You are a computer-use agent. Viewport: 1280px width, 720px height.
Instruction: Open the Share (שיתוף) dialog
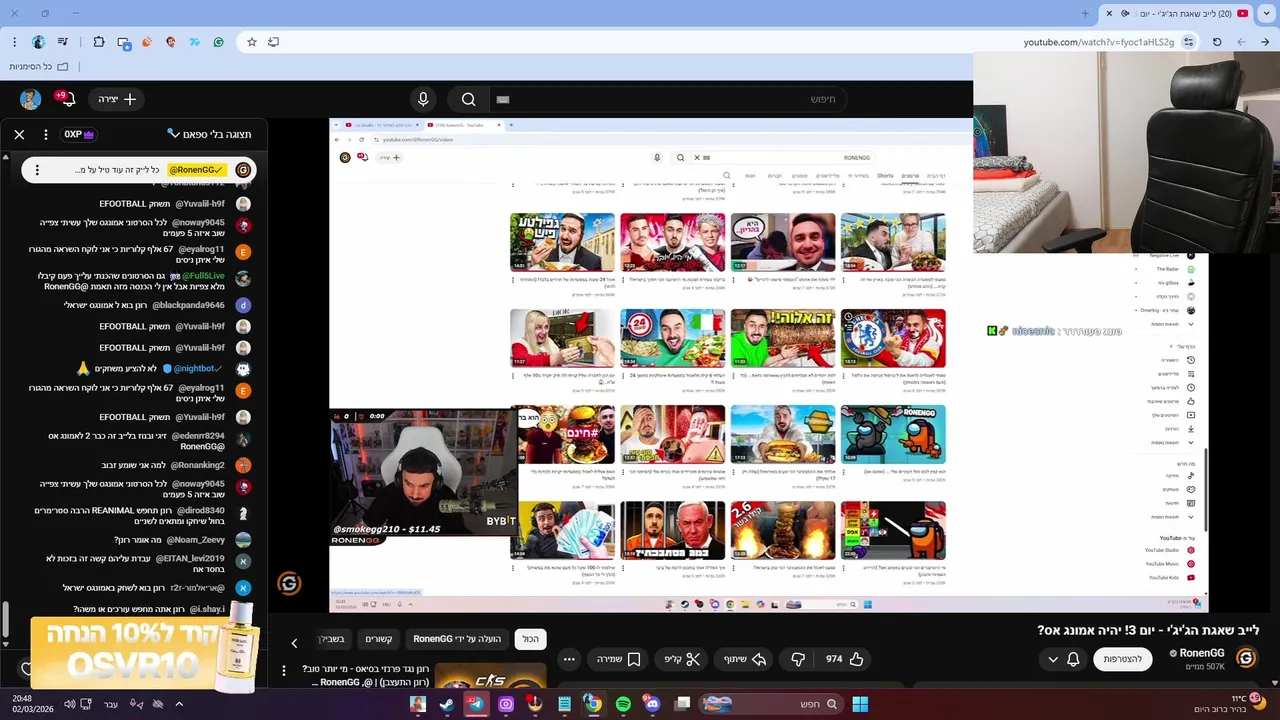click(744, 659)
